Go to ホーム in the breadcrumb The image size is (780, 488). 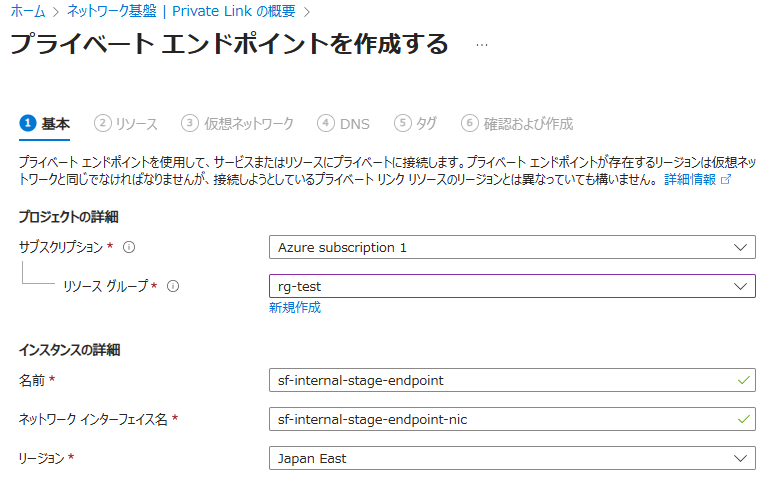click(x=27, y=12)
